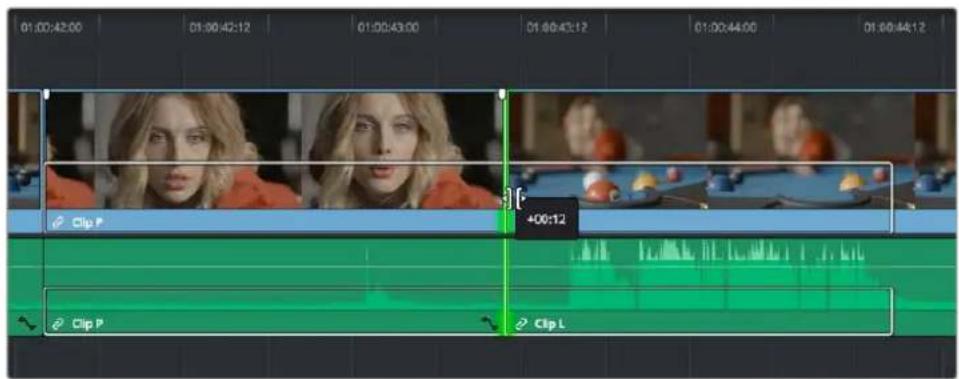
Task: Click the 01:00:44:00 ruler timecode
Action: coord(726,28)
